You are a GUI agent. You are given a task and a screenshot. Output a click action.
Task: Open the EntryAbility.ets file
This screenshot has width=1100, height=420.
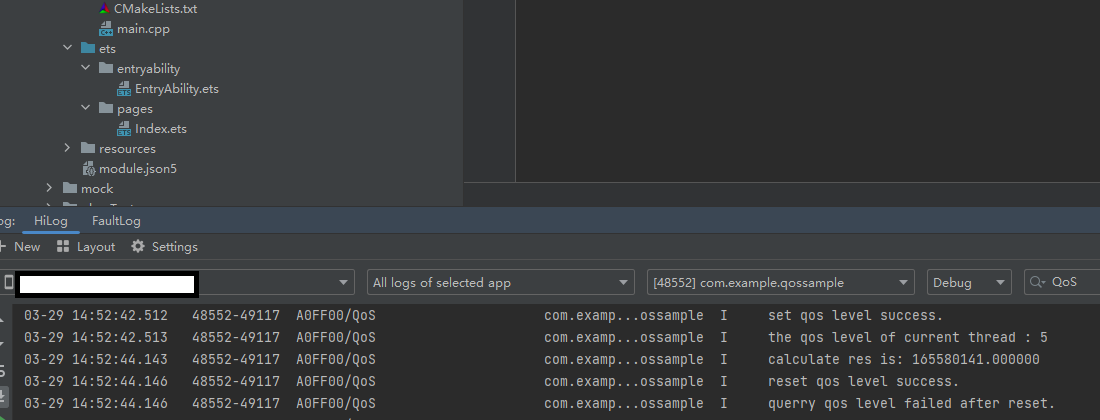[176, 89]
